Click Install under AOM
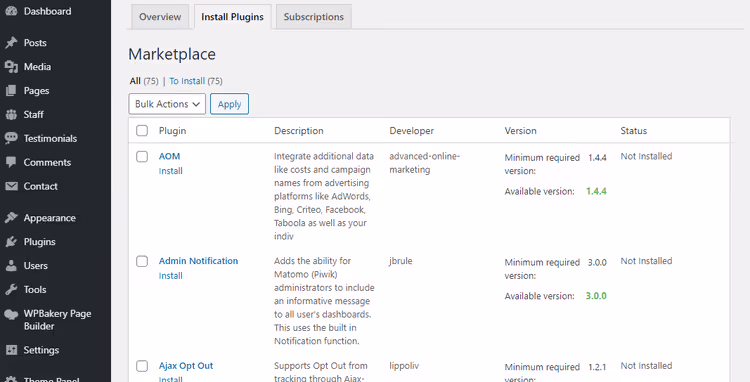The image size is (750, 382). tap(171, 171)
